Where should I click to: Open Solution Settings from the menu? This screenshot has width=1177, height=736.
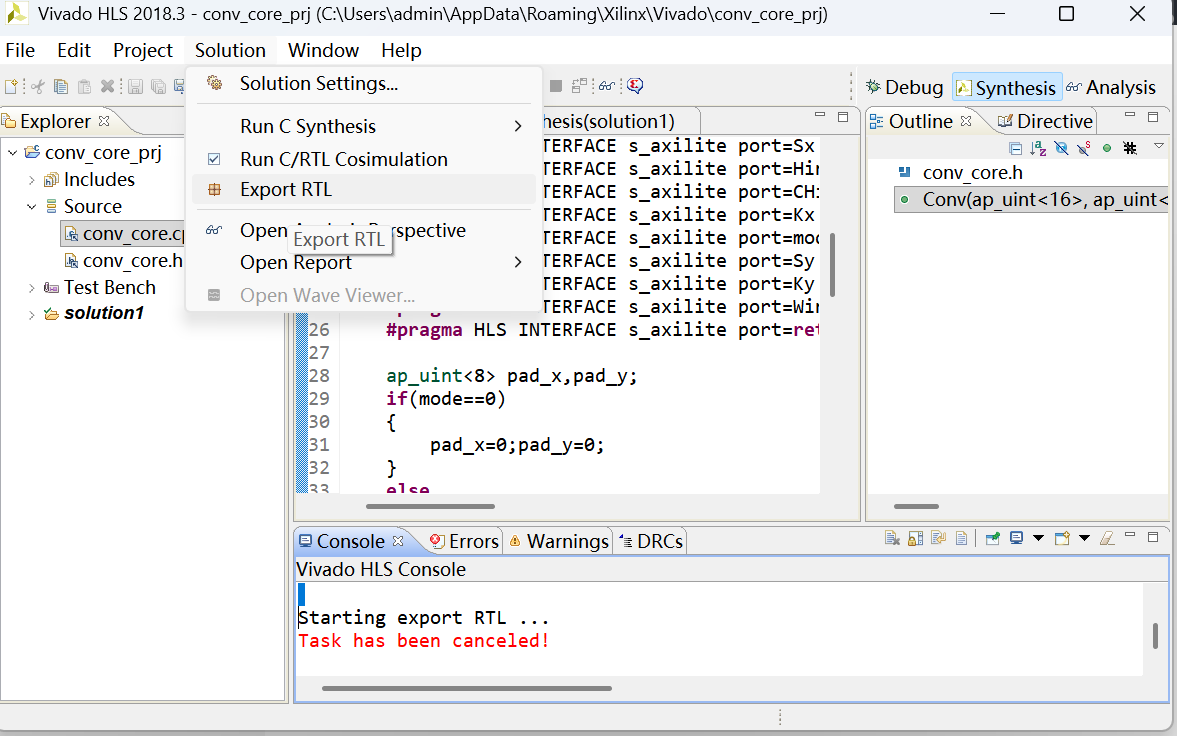[364, 83]
